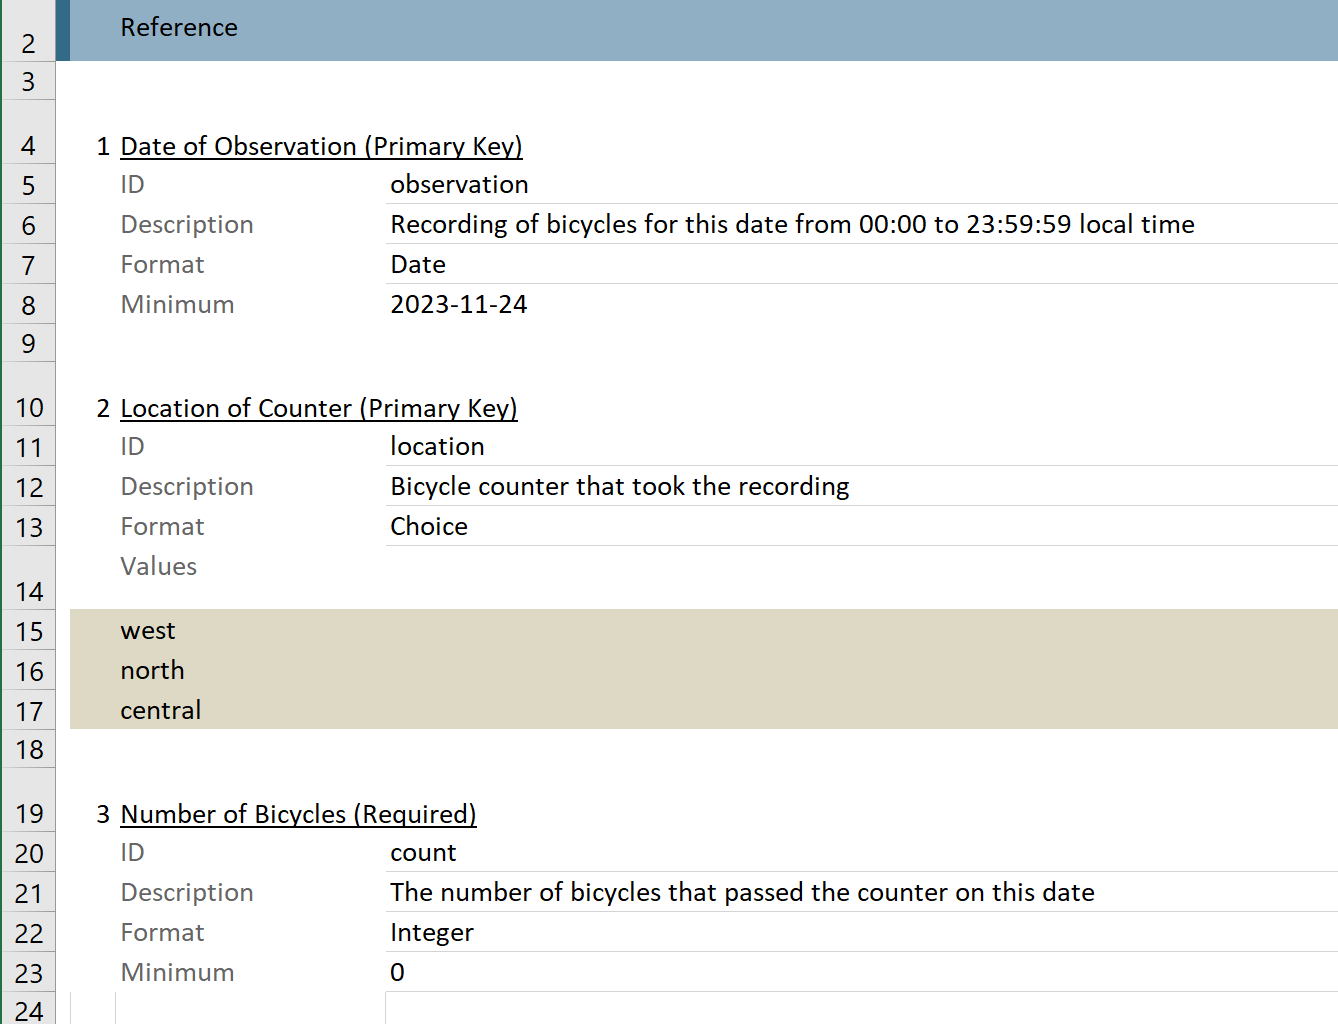This screenshot has height=1024, width=1338.
Task: Select the 'count' ID cell
Action: coord(423,853)
